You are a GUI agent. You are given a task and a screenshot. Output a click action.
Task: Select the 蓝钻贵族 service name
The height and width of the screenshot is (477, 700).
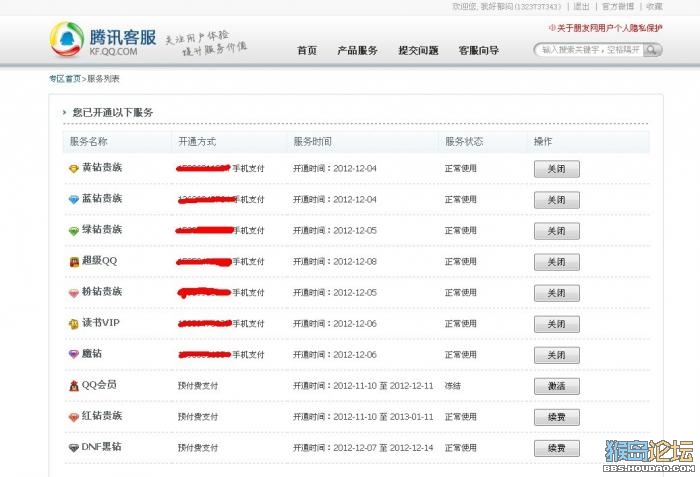pyautogui.click(x=102, y=198)
